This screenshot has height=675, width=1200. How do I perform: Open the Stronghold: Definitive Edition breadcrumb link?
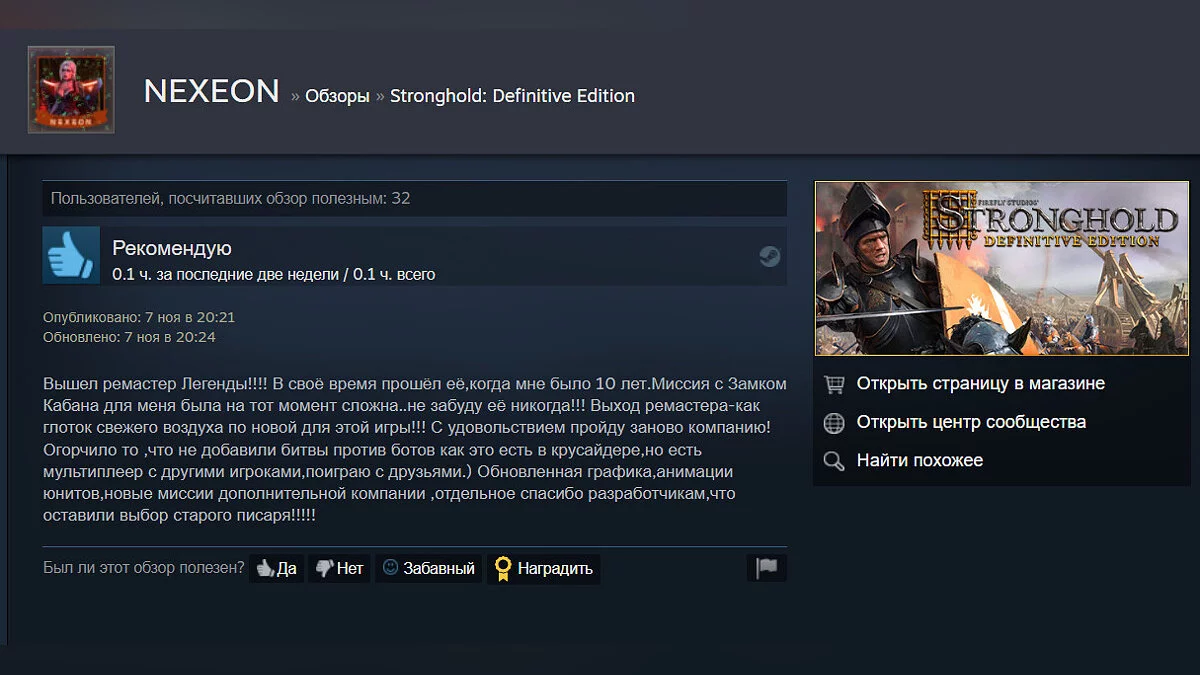point(512,96)
